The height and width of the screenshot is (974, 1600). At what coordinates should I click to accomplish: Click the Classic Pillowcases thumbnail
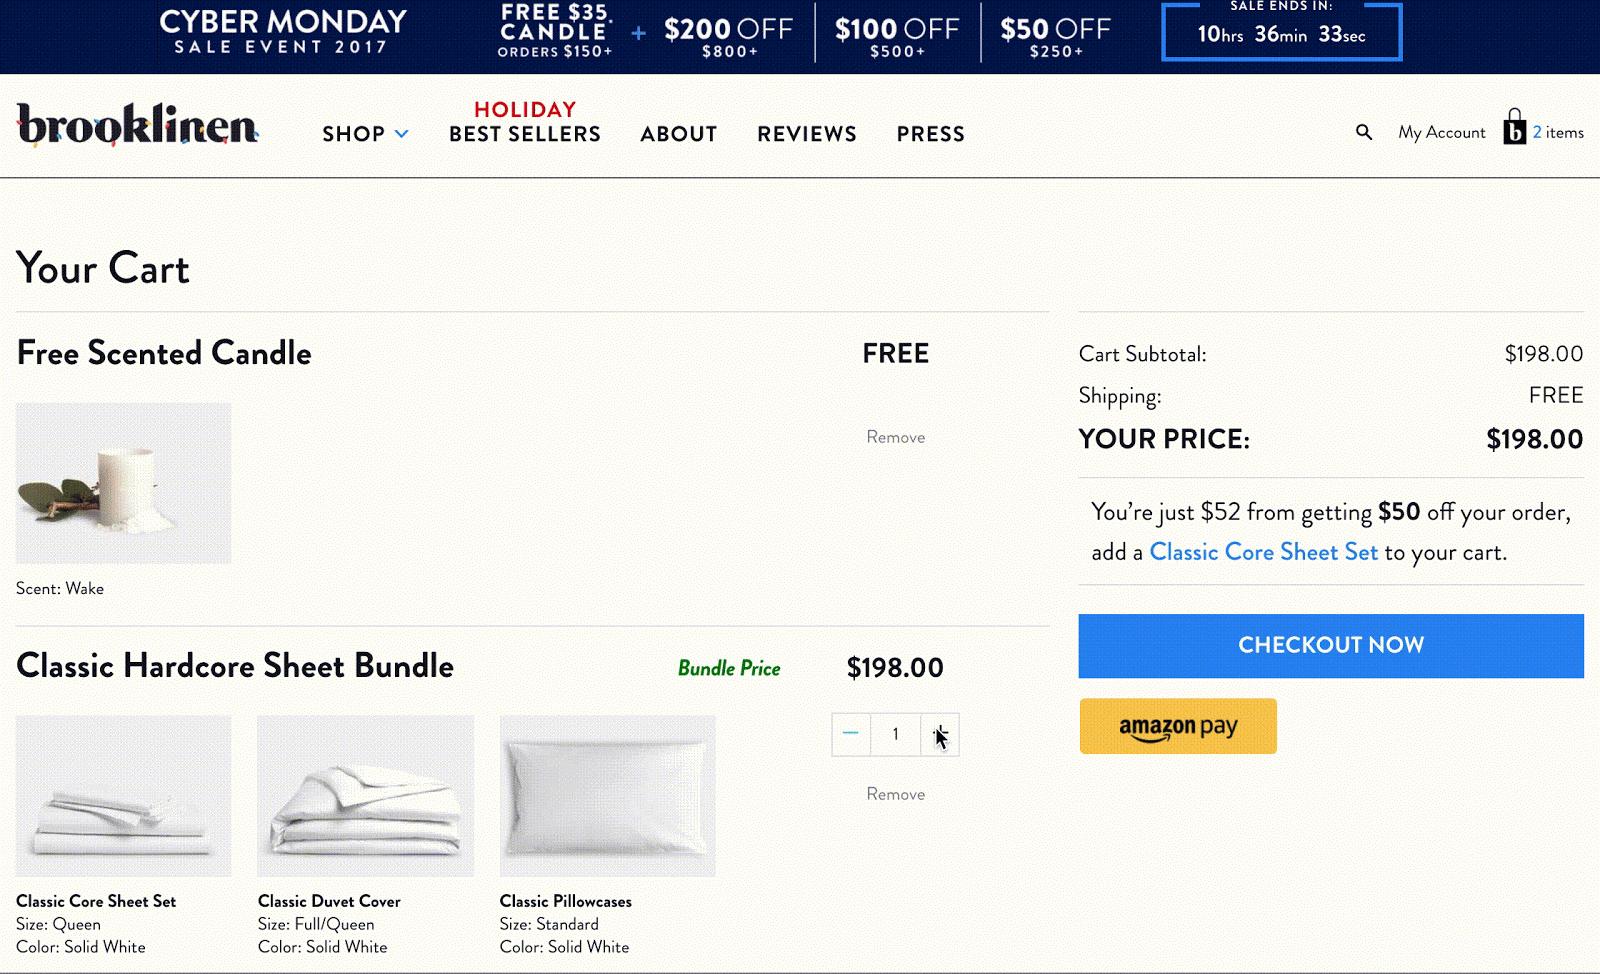(606, 796)
